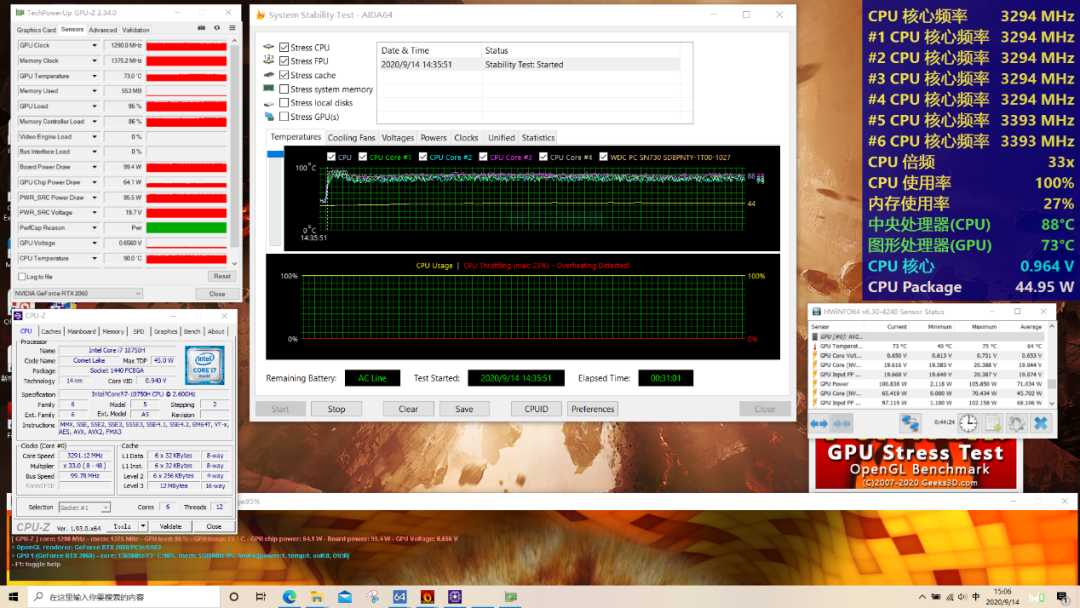
Task: Click Windows taskbar search box
Action: (124, 597)
